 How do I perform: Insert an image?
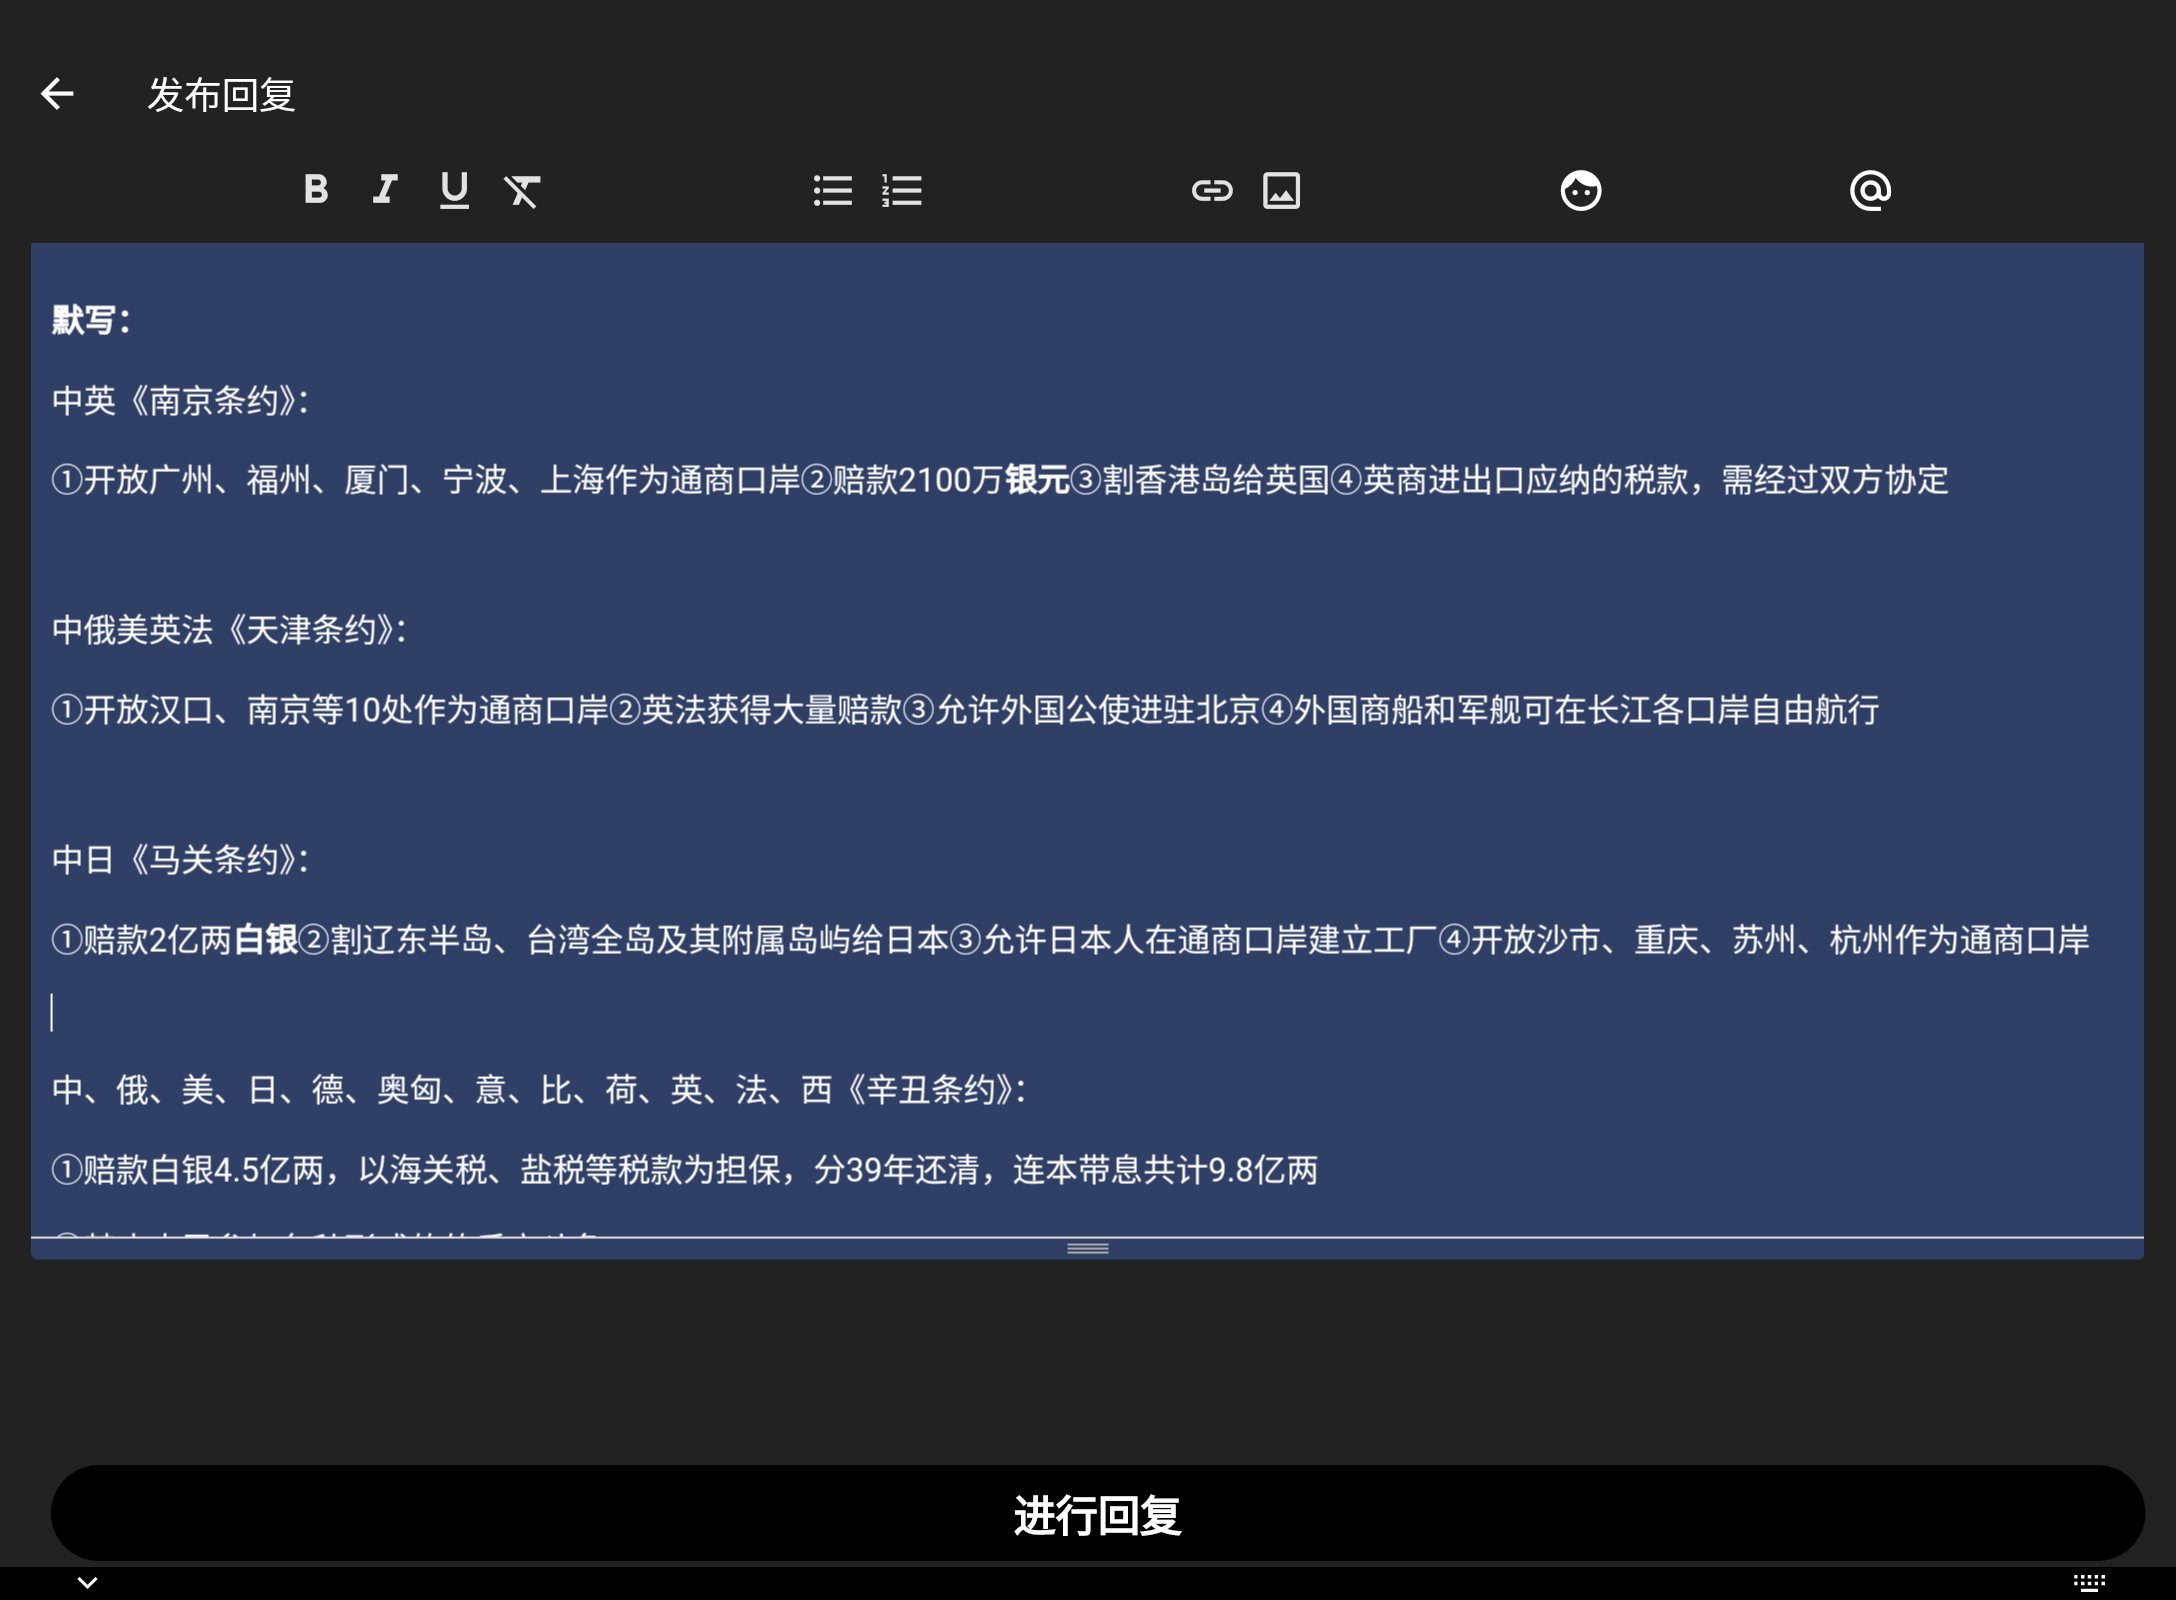coord(1281,190)
